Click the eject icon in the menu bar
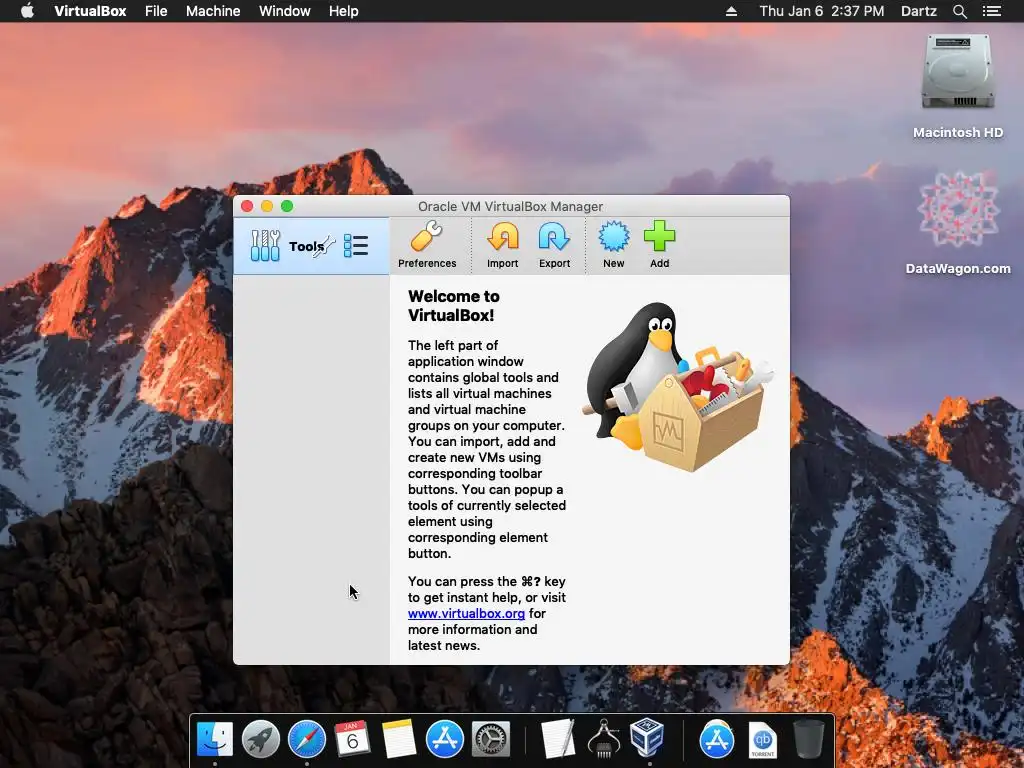Screen dimensions: 1024x768 pos(731,11)
